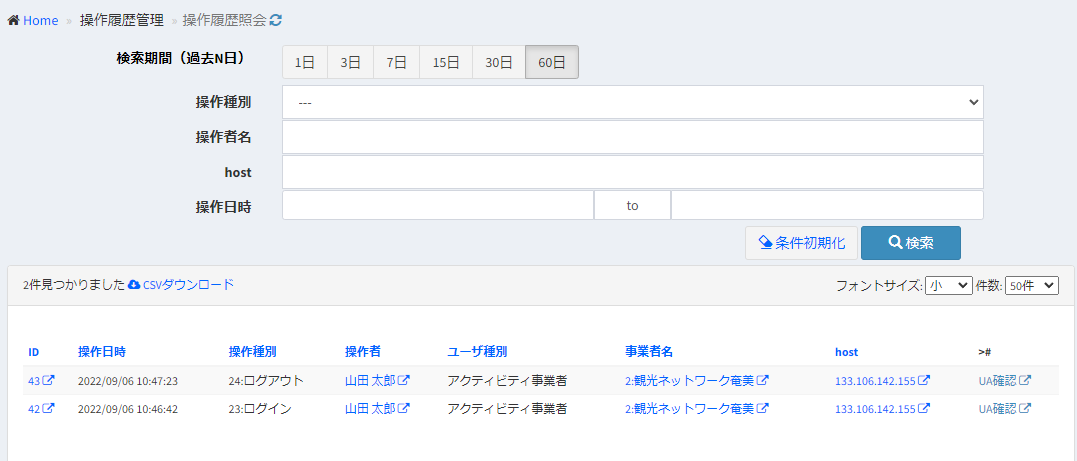
Task: Click external icon after 観光ネットワーク奄美 in row 42
Action: point(762,408)
